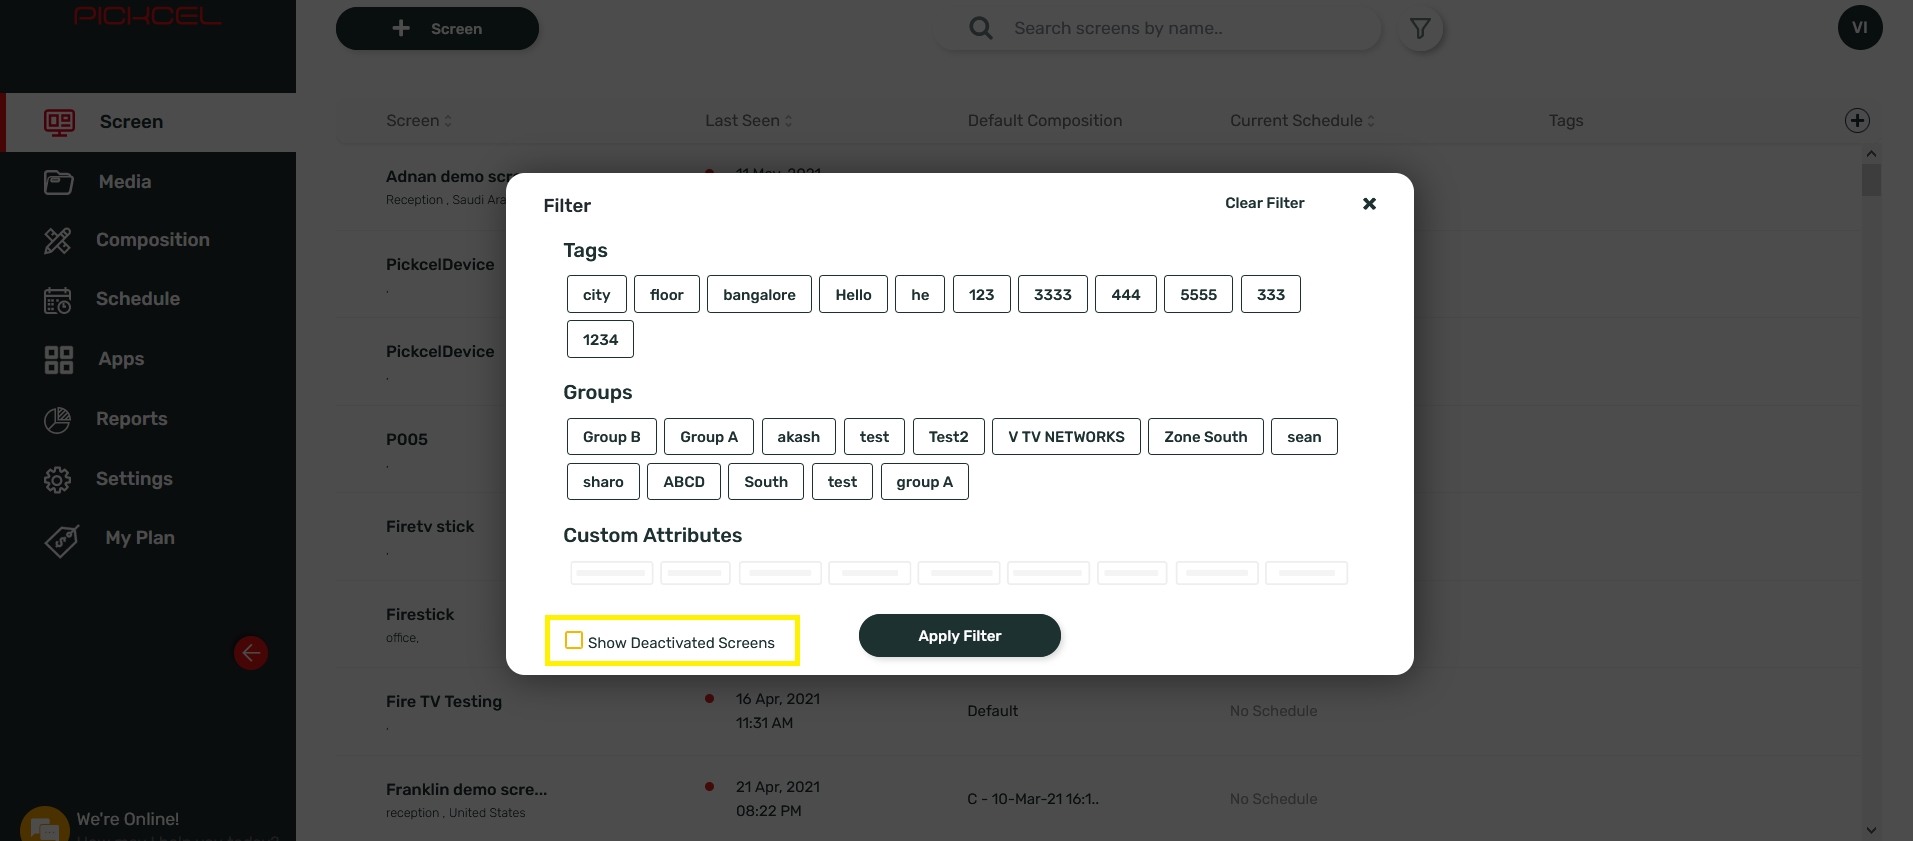The image size is (1913, 841).
Task: Enable Show Deactivated Screens checkbox
Action: pyautogui.click(x=574, y=640)
